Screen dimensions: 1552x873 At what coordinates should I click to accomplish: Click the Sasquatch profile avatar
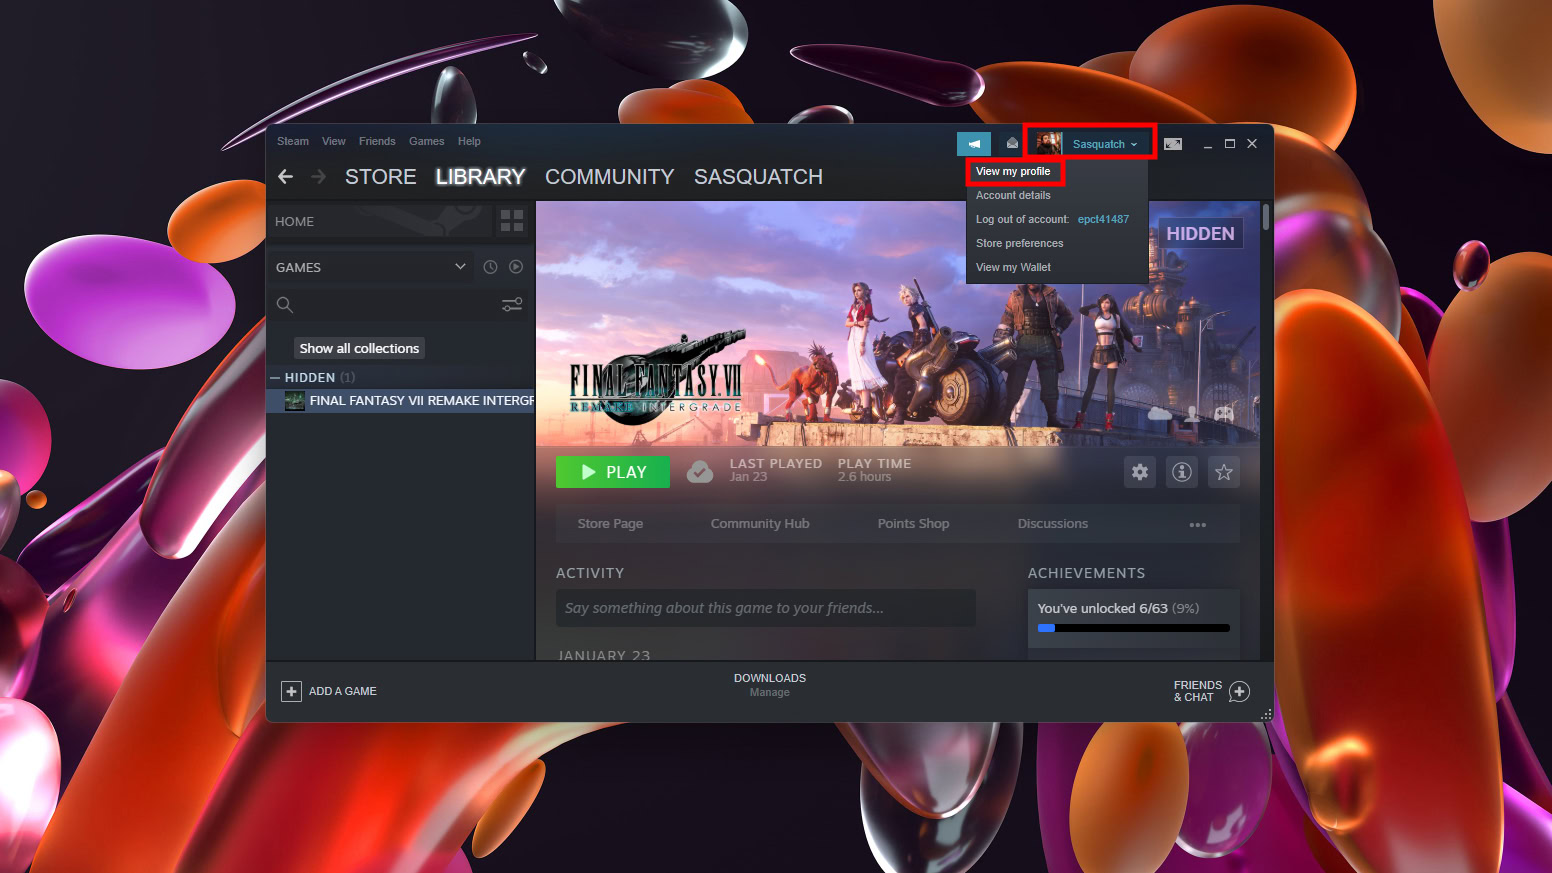coord(1049,144)
